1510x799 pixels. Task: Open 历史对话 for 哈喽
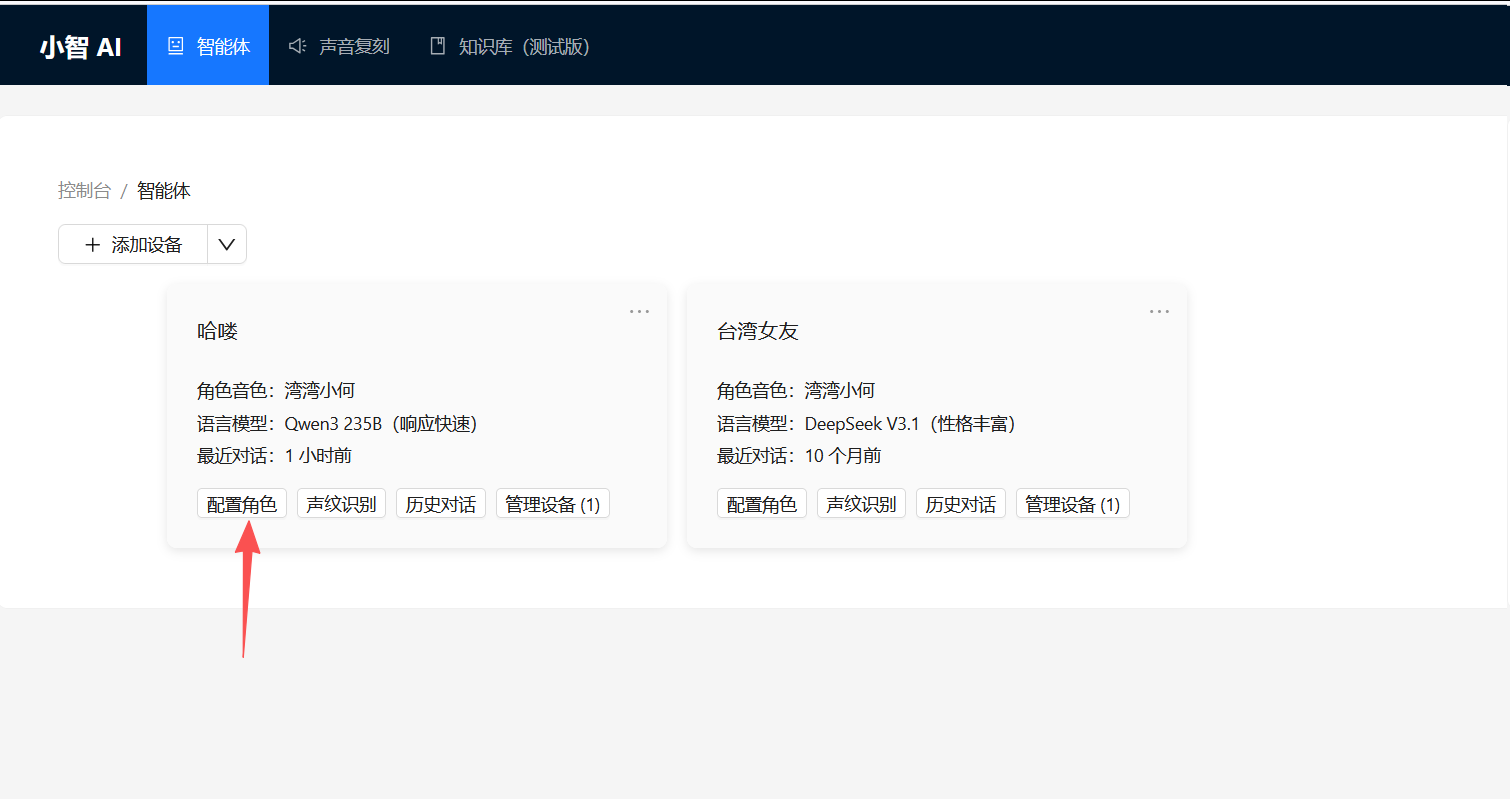[441, 503]
